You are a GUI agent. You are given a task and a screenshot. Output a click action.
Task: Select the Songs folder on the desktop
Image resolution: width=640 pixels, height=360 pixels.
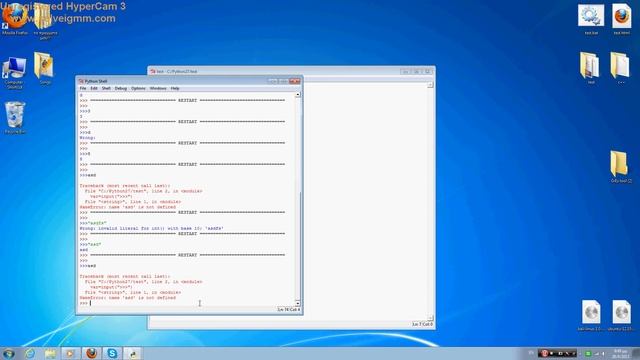pos(44,68)
